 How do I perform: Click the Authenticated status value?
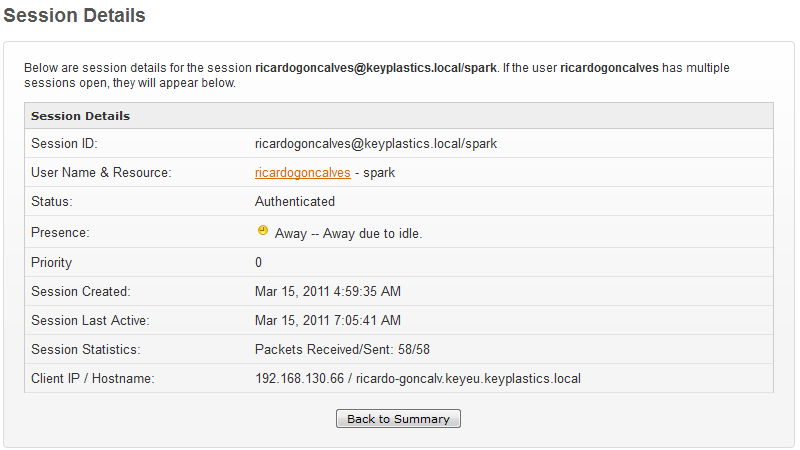coord(295,202)
